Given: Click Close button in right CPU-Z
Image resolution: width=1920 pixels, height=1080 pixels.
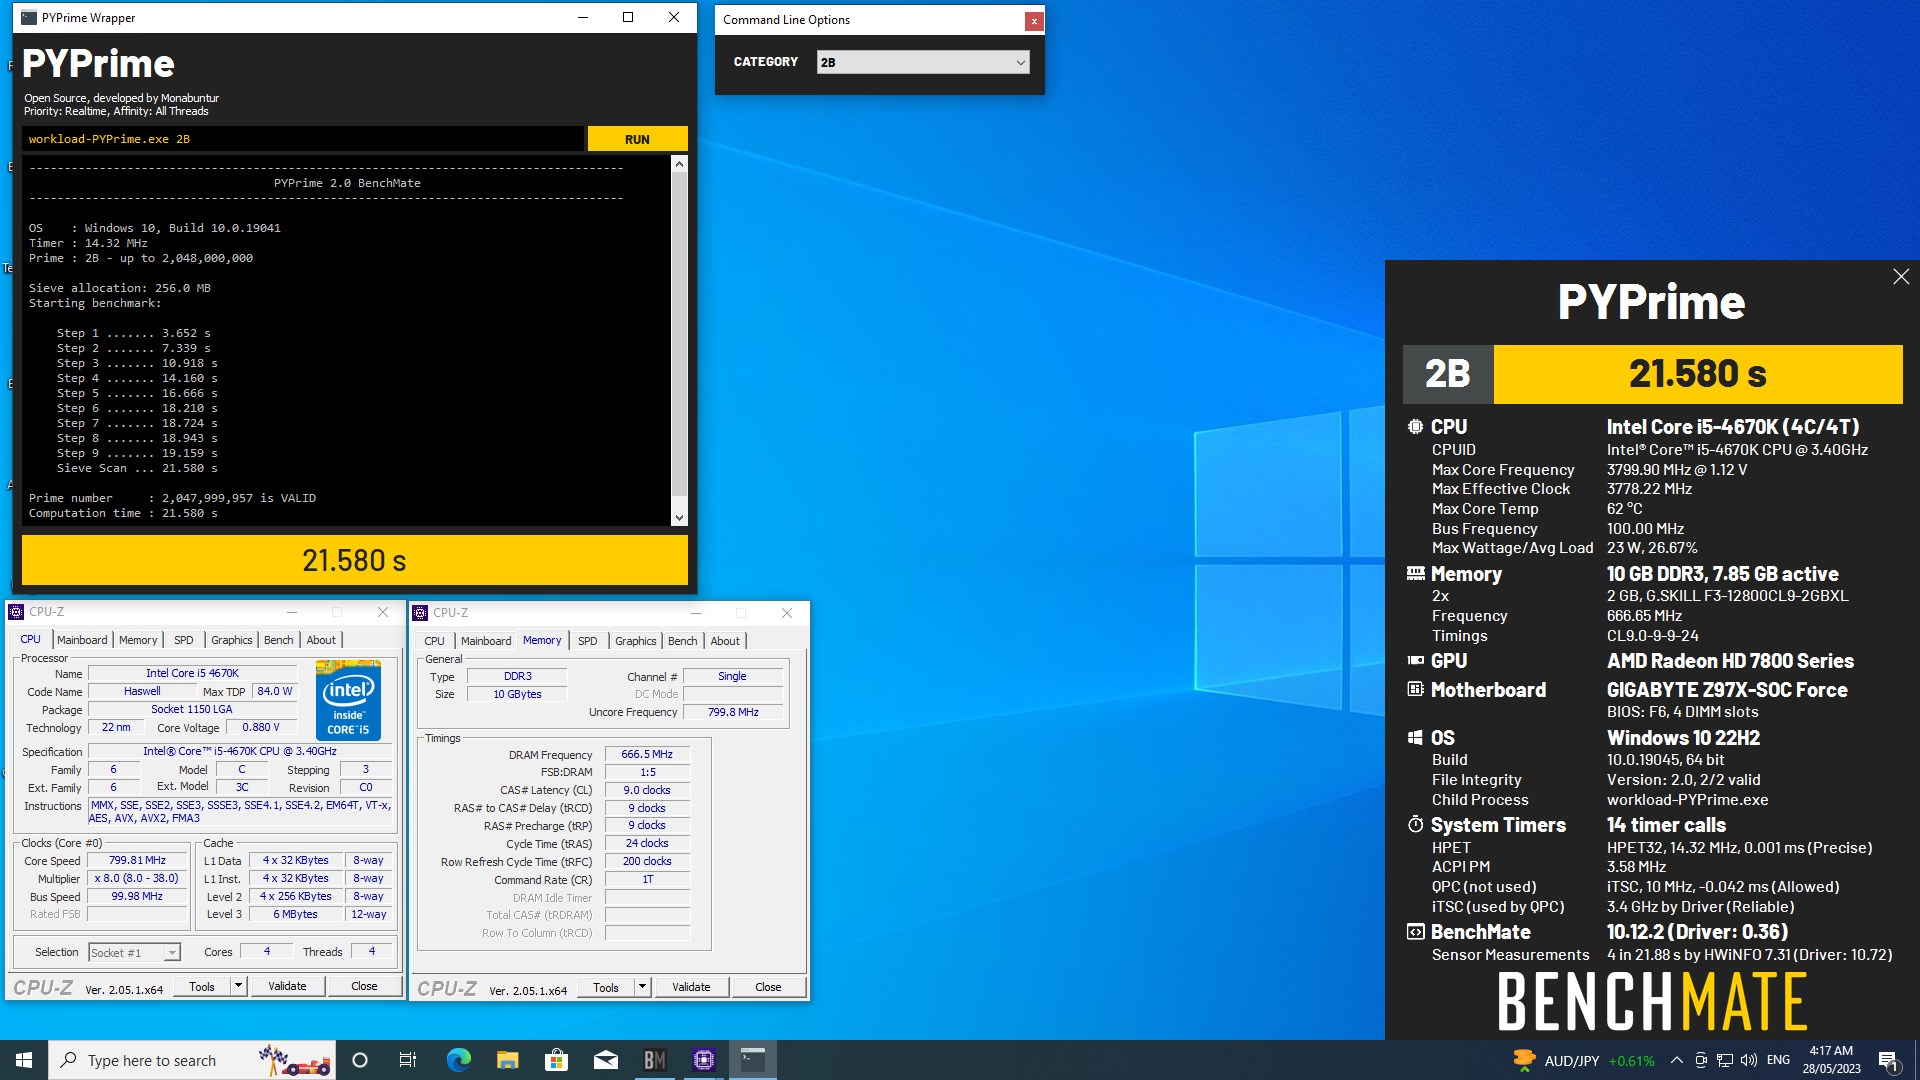Looking at the screenshot, I should [768, 987].
